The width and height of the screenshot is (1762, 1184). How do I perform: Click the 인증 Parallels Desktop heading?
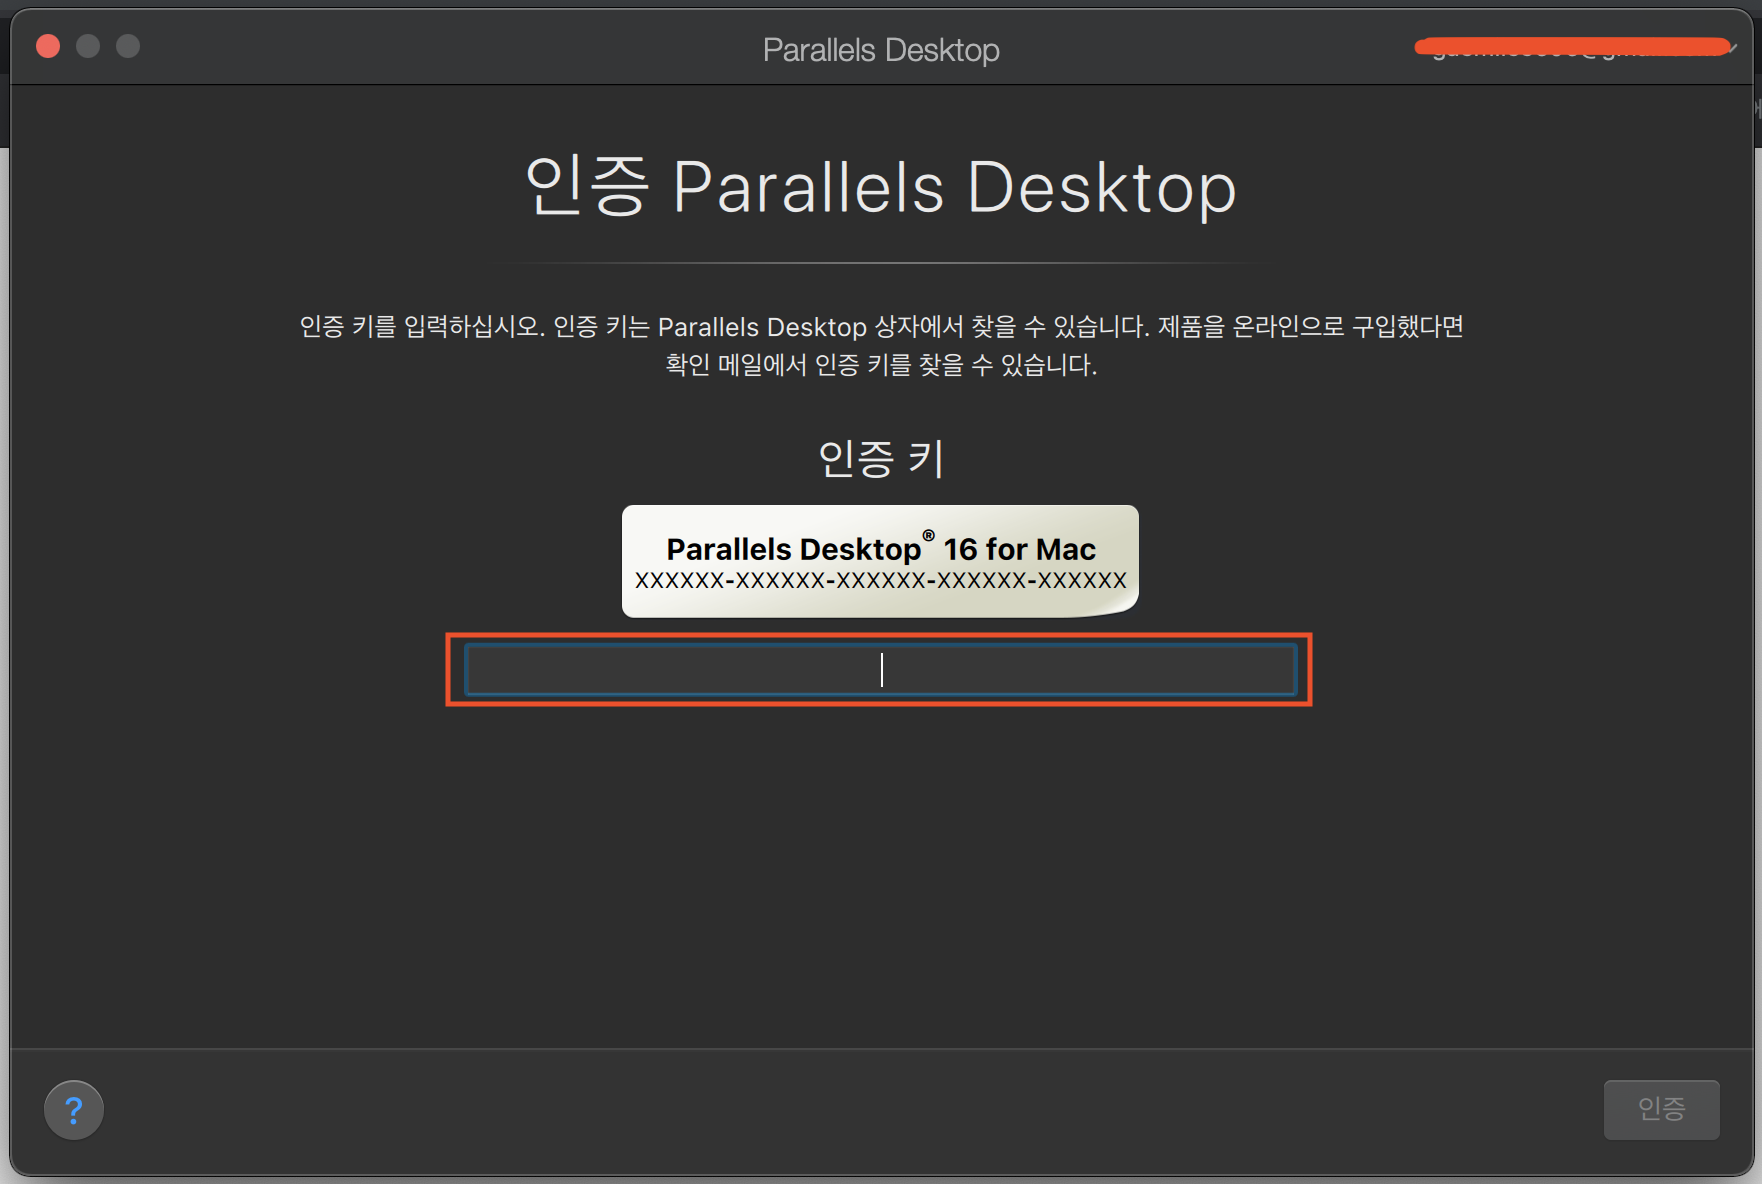point(881,187)
